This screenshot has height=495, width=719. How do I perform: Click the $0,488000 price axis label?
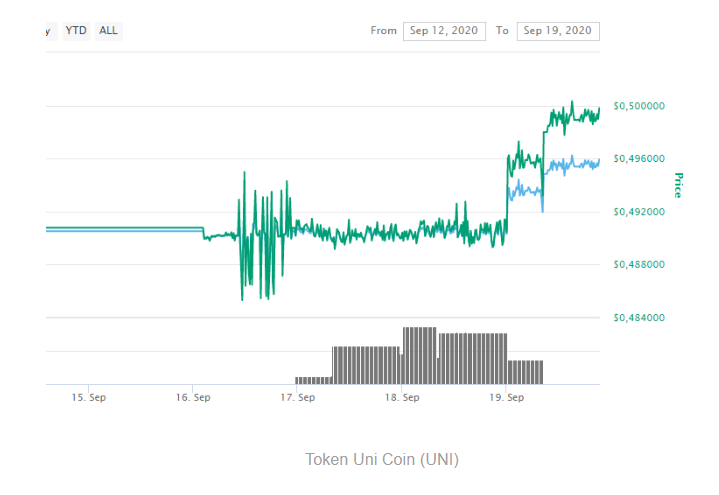pyautogui.click(x=639, y=264)
